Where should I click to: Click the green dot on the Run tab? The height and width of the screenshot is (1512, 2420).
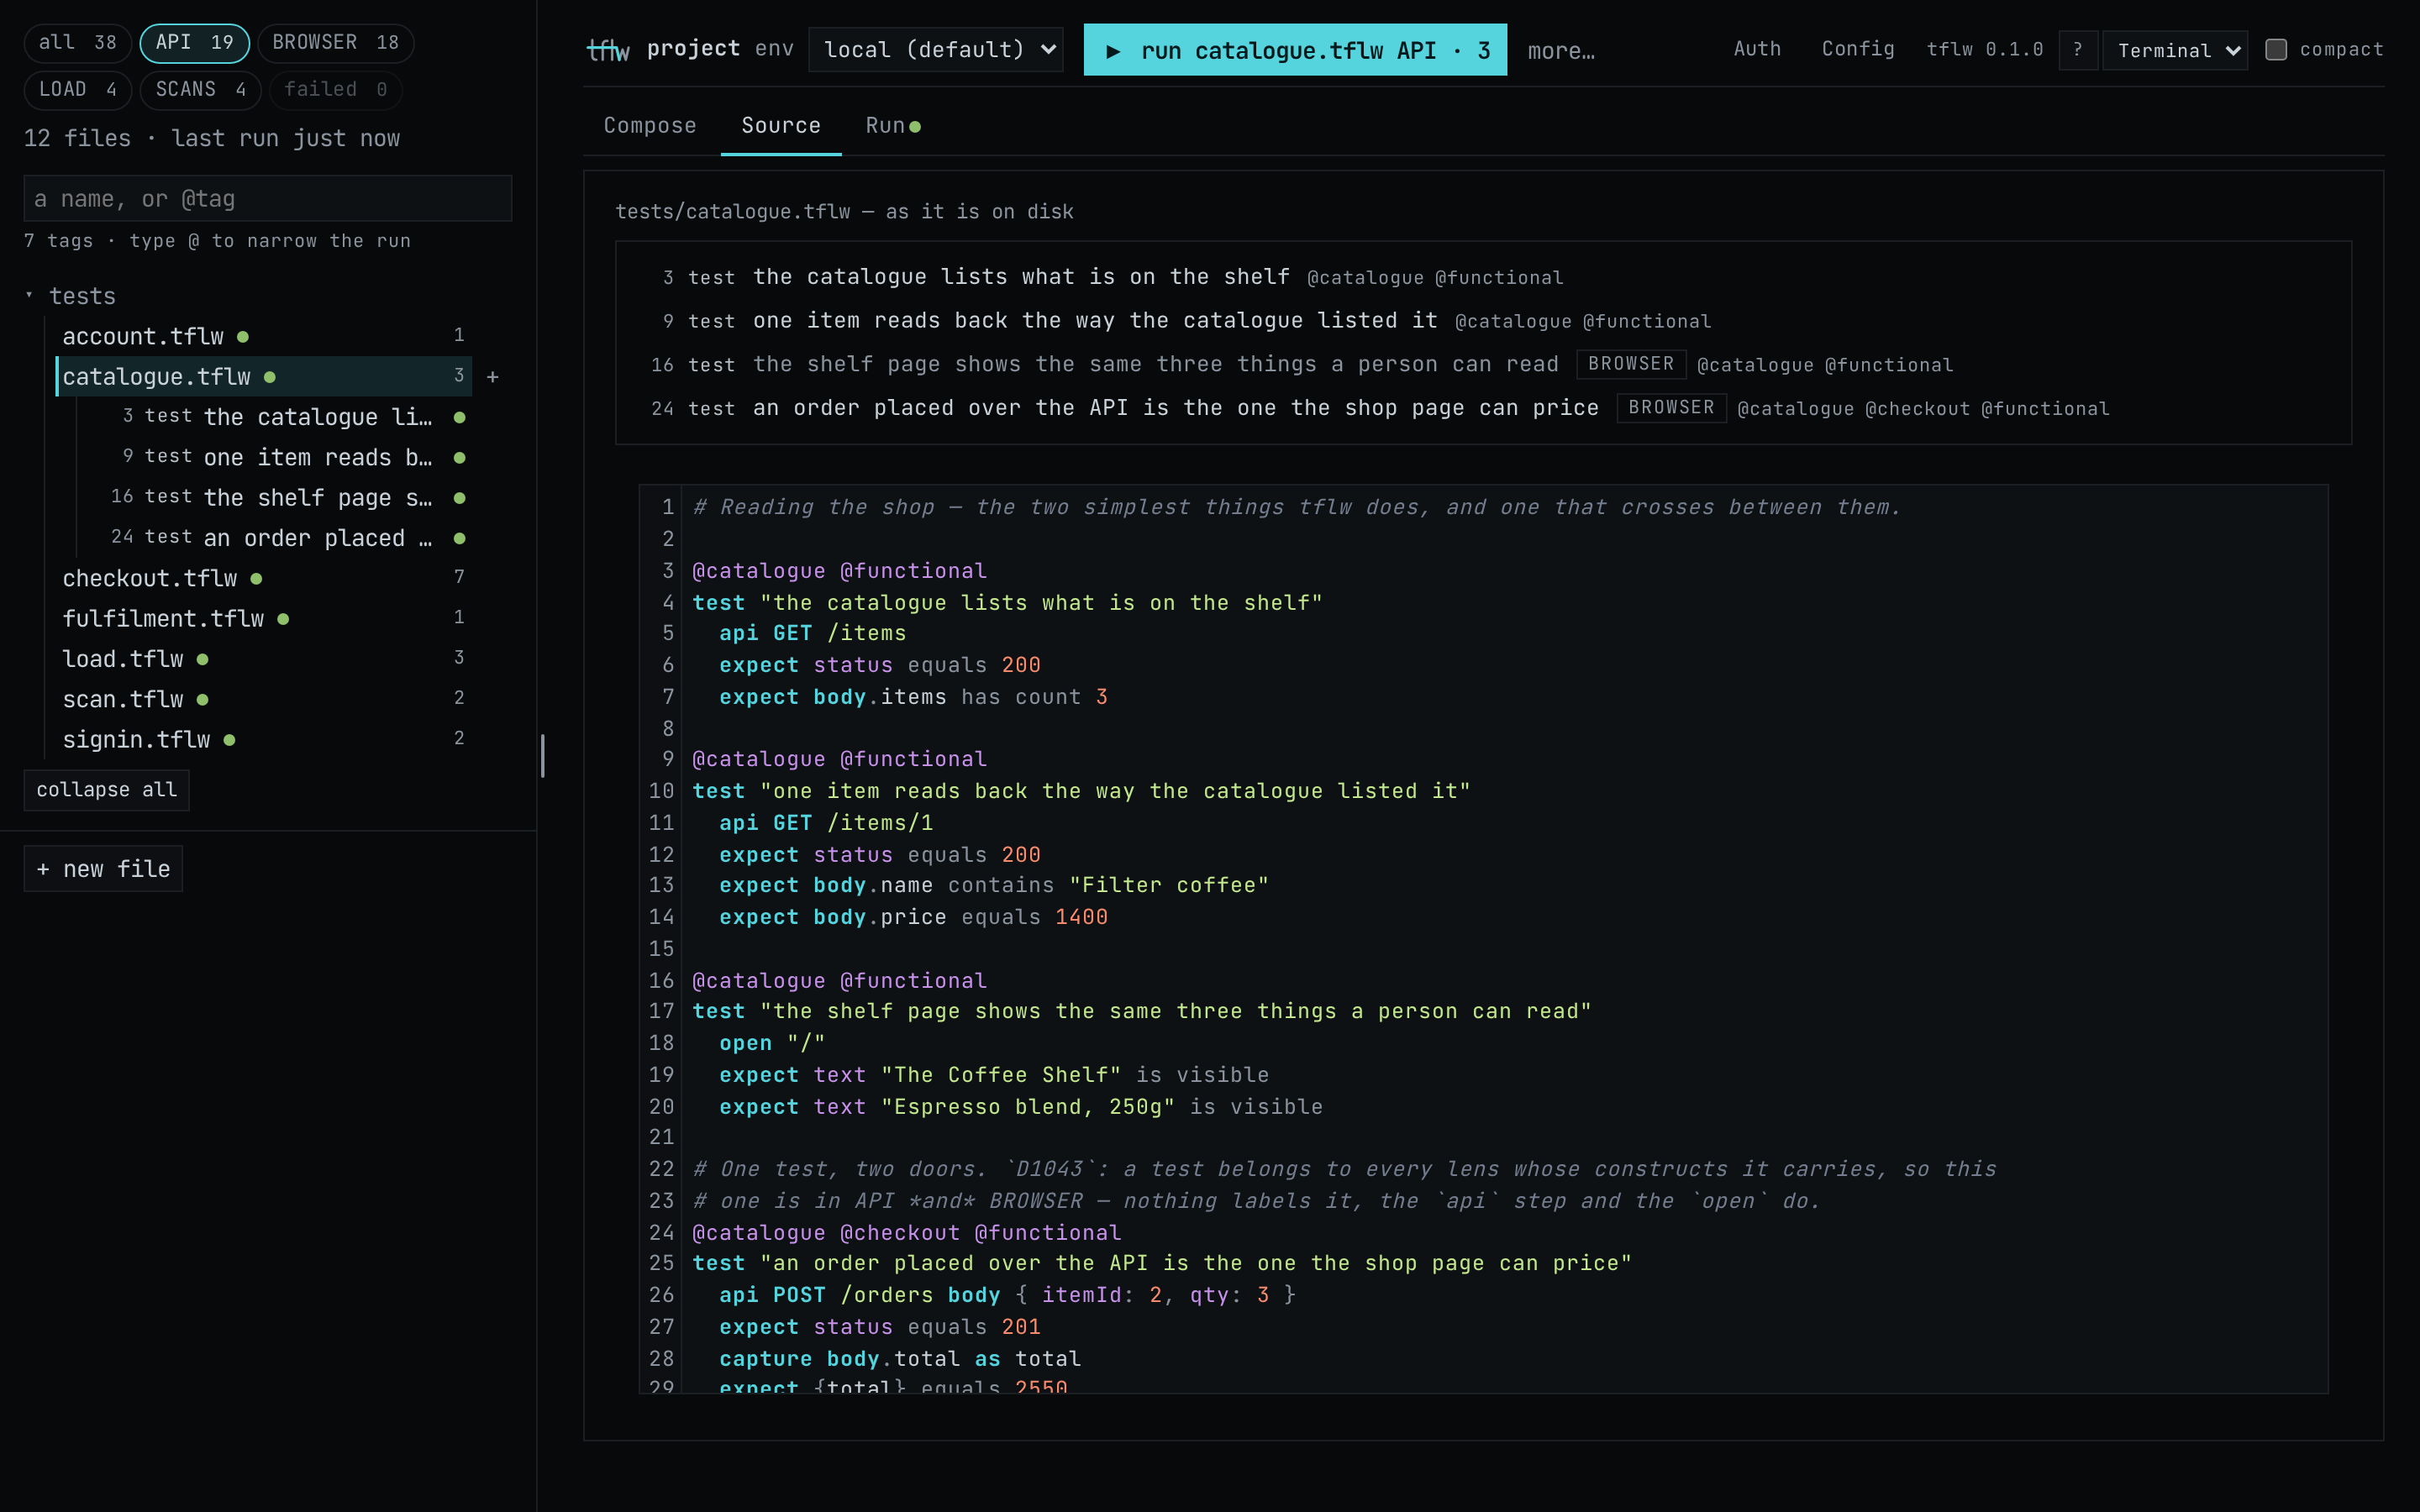(x=915, y=126)
